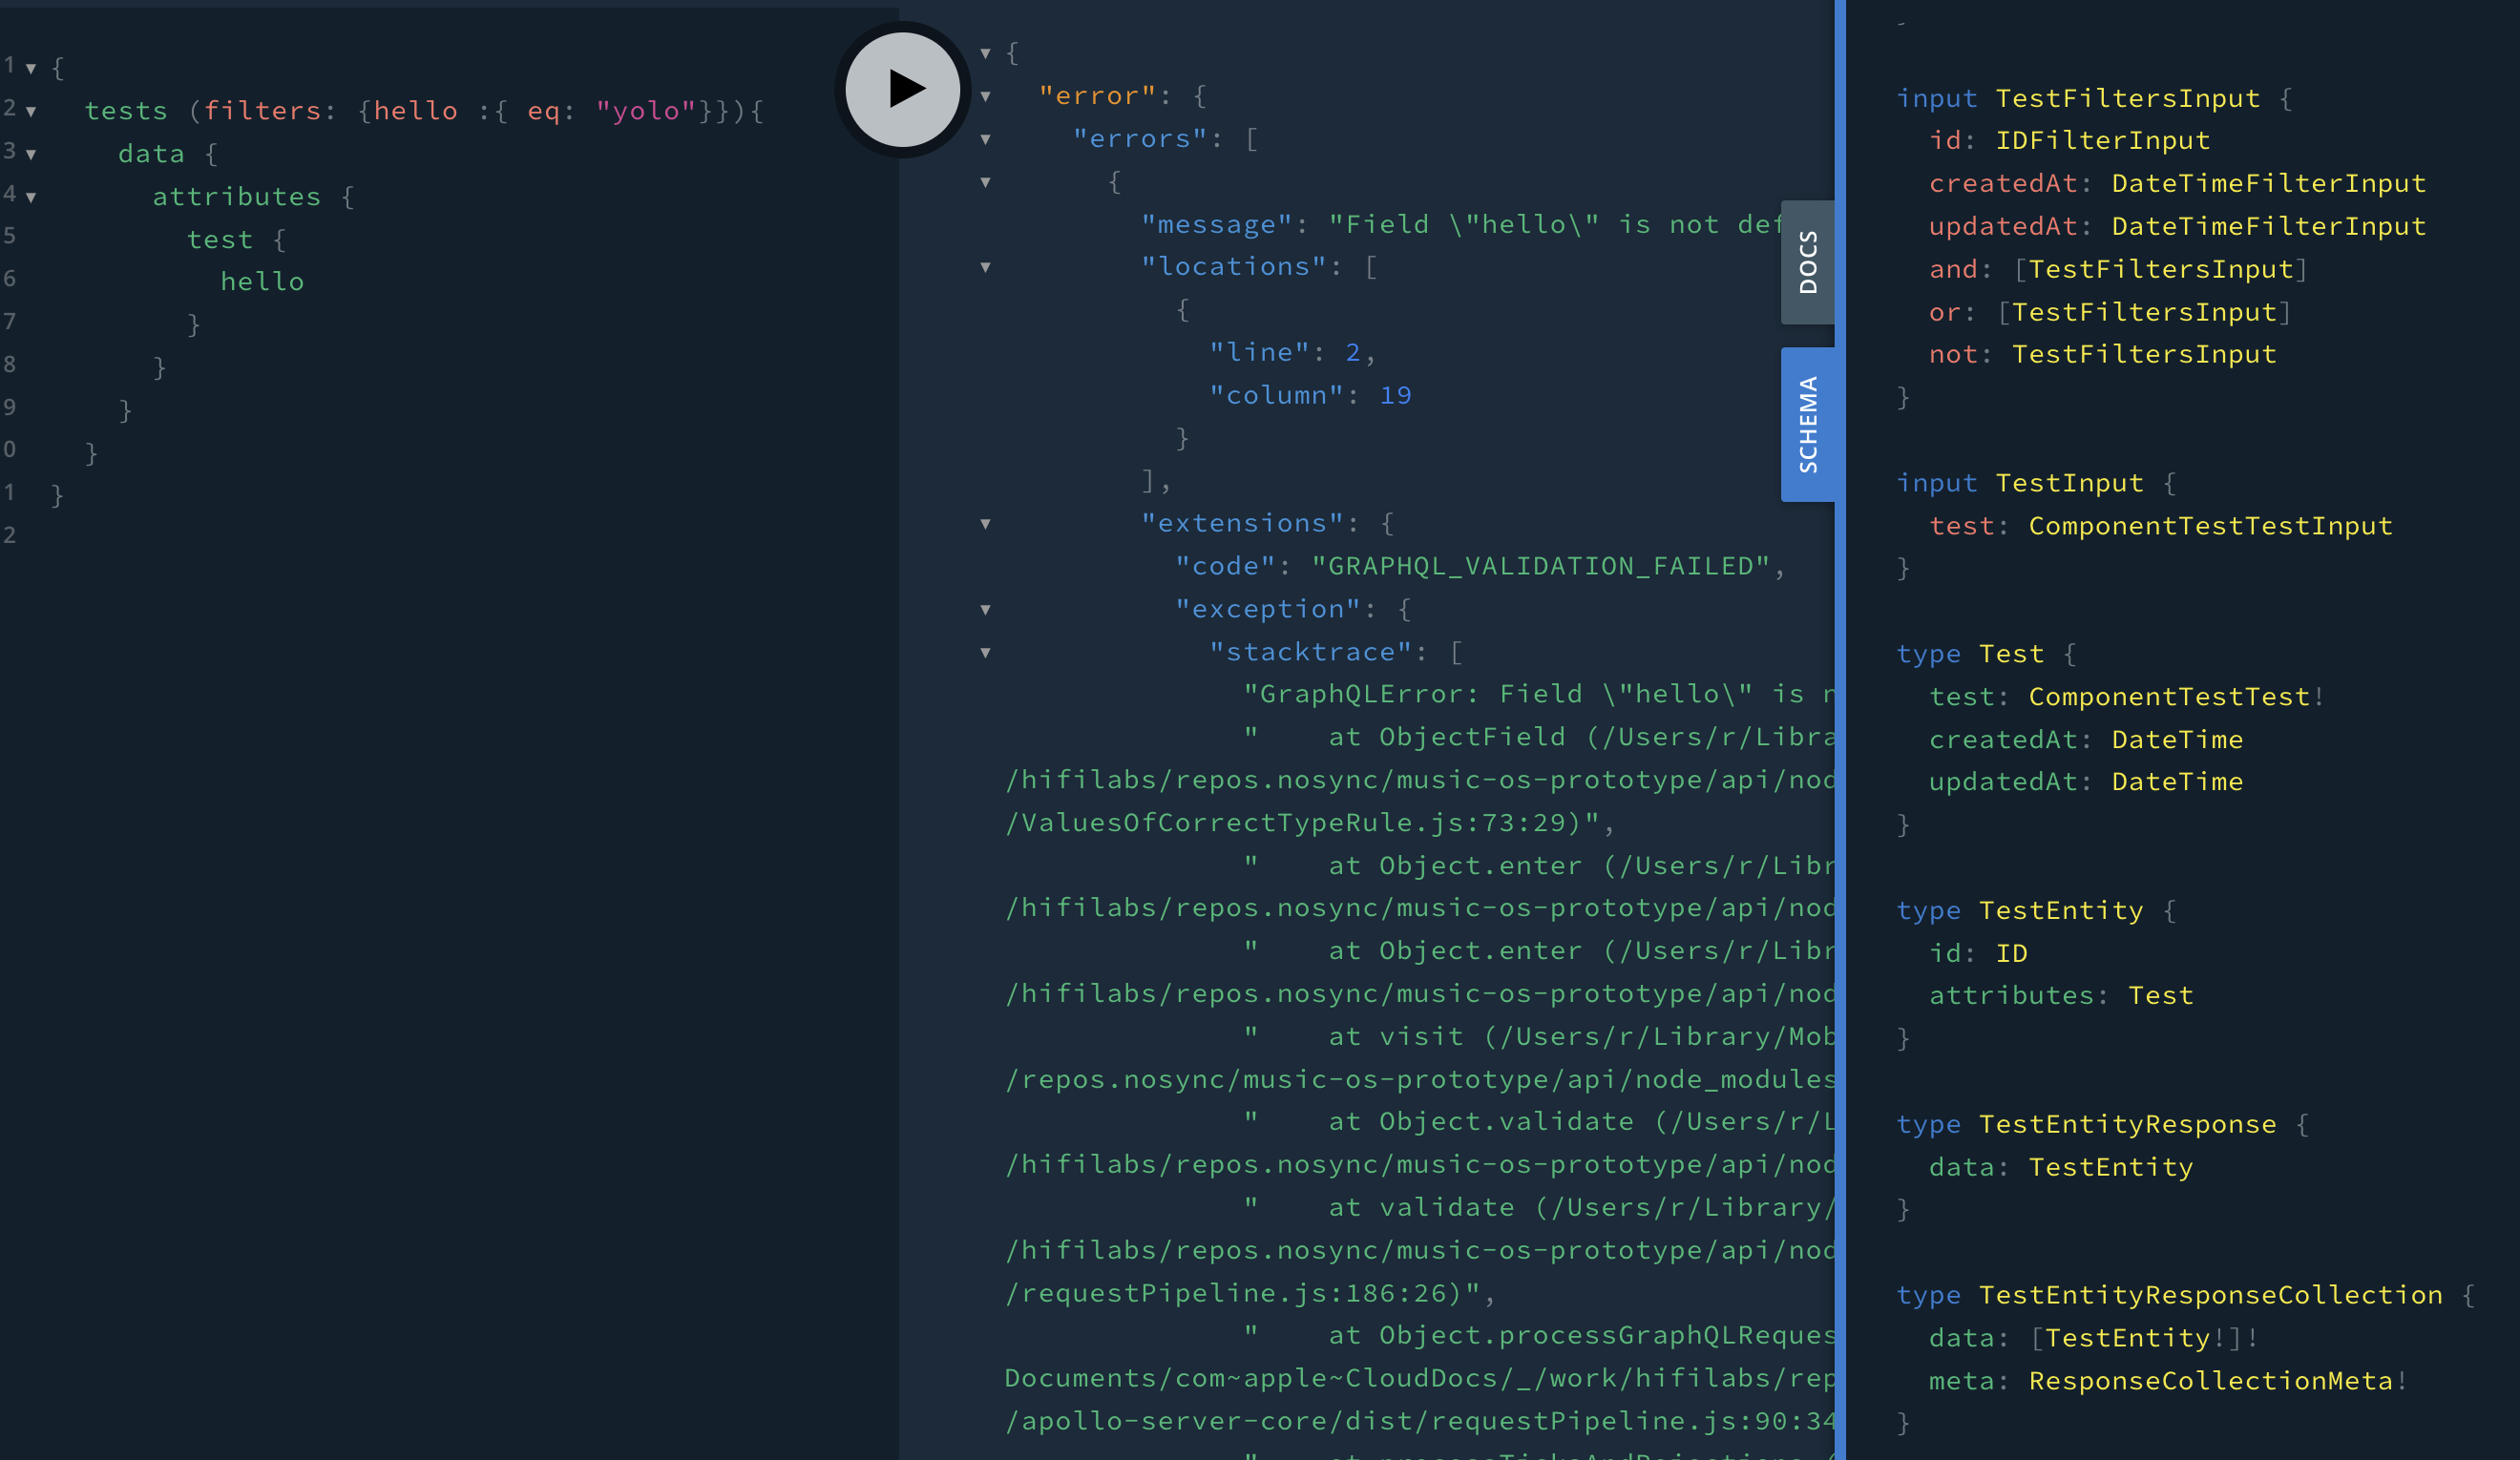Collapse the "exception" object
This screenshot has height=1460, width=2520.
click(986, 609)
